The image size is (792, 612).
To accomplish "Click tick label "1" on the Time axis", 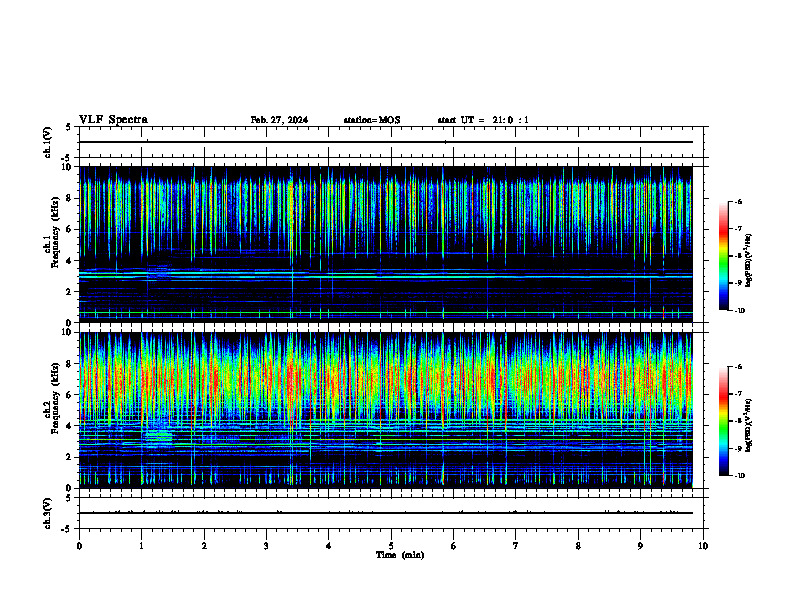I will click(141, 546).
